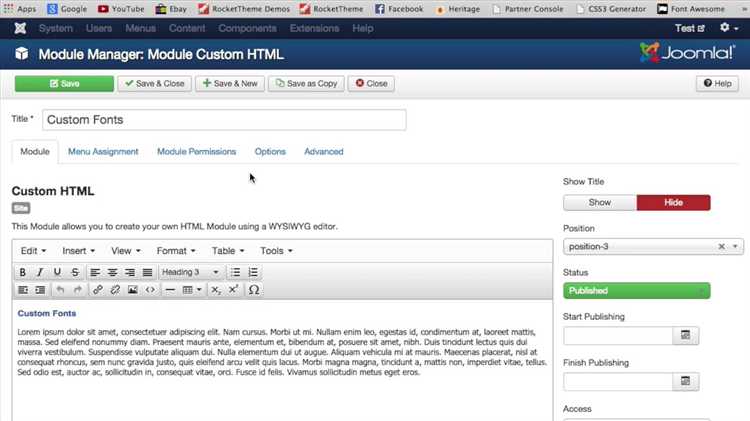The image size is (750, 421).
Task: Insert special character (Omega)
Action: click(254, 290)
